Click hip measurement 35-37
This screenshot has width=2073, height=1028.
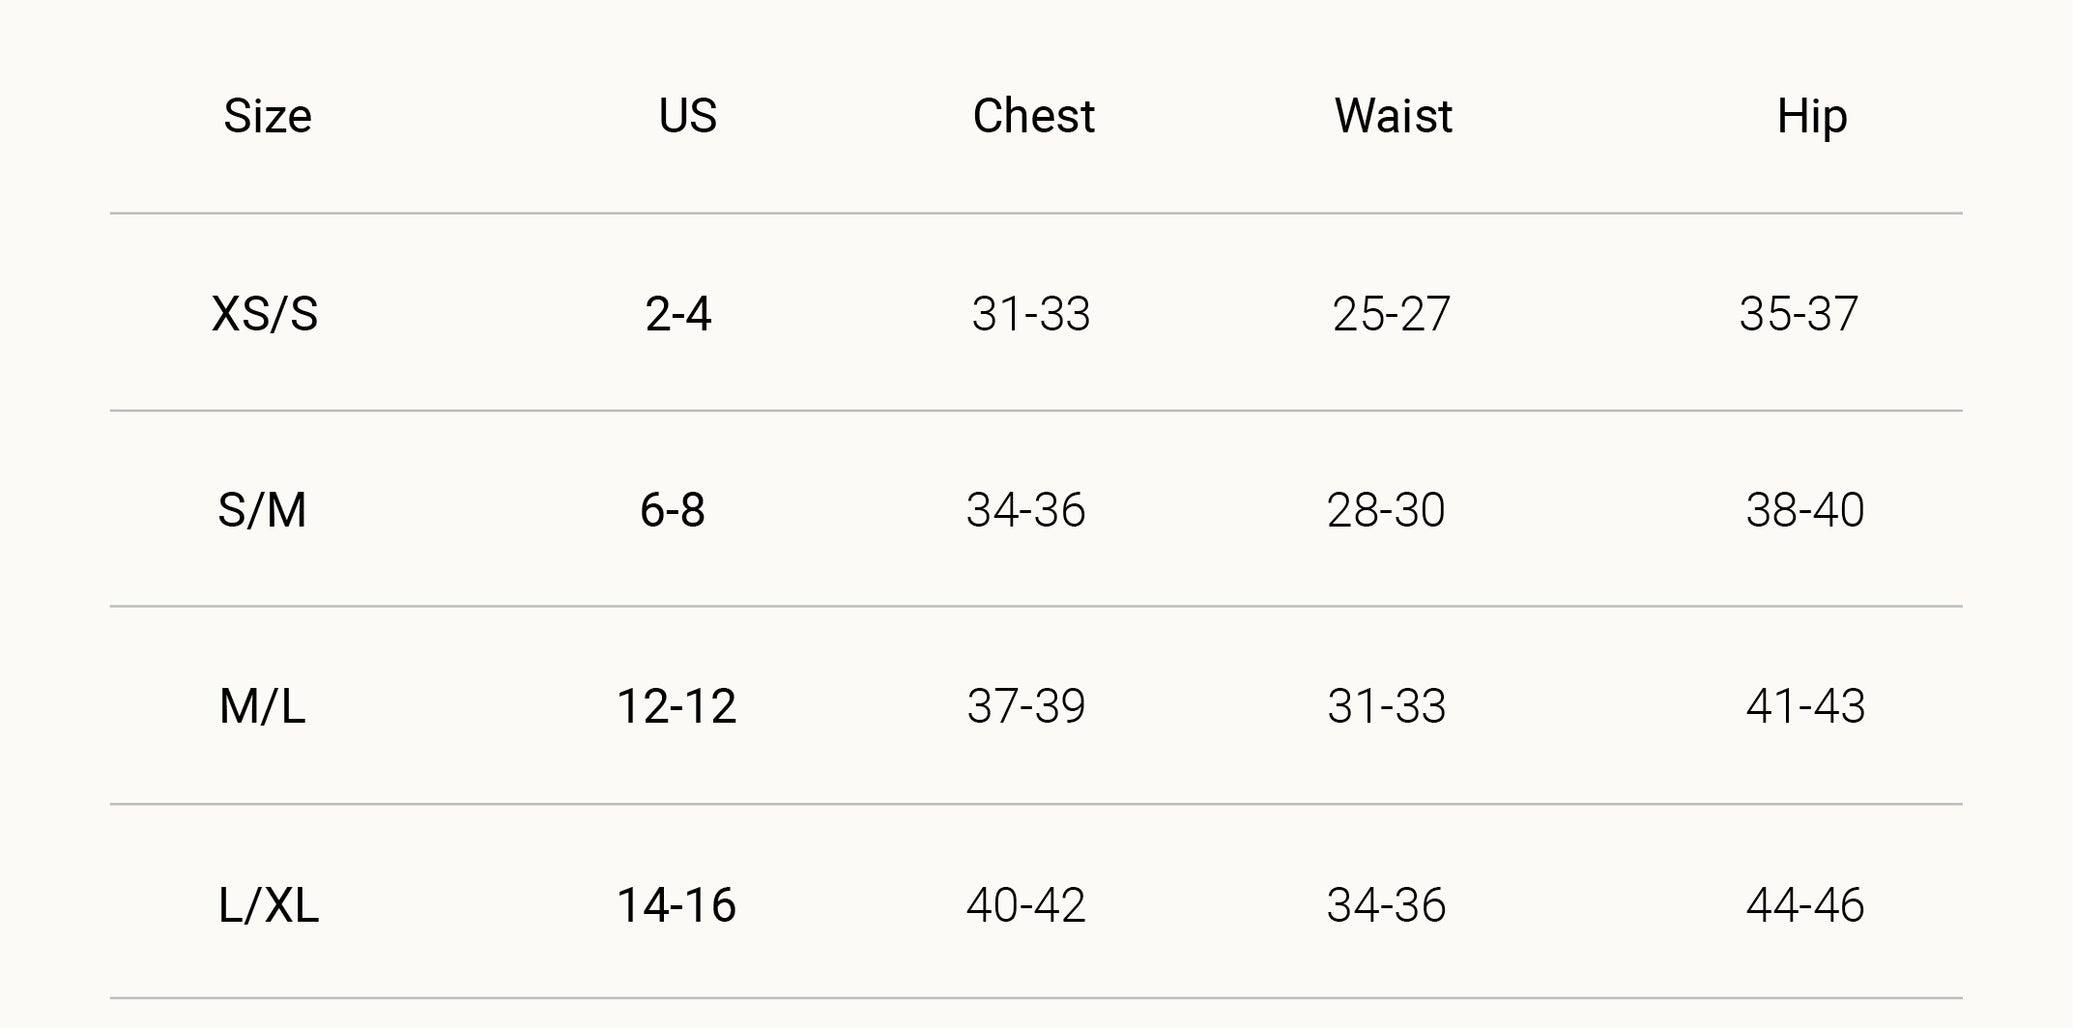(1798, 314)
